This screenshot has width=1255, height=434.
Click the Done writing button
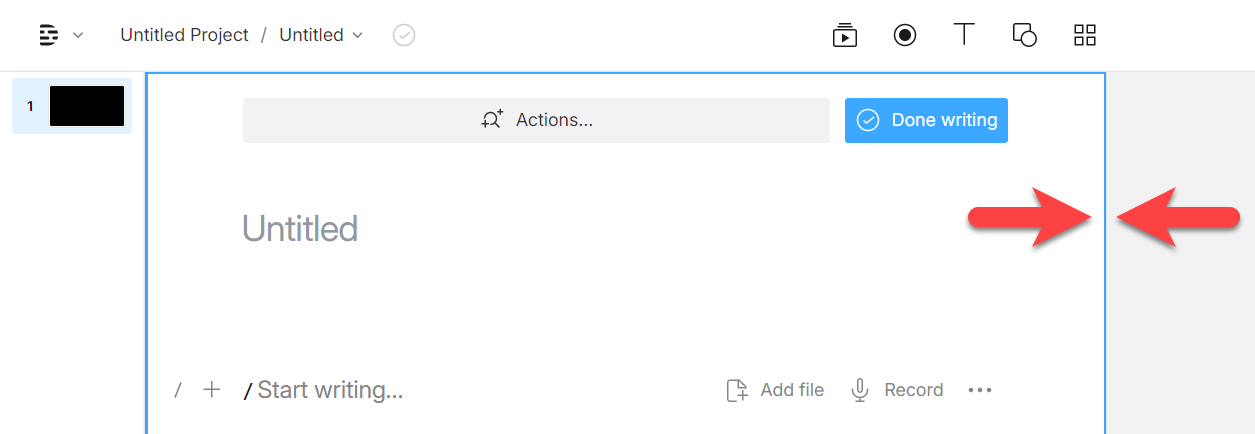(926, 120)
